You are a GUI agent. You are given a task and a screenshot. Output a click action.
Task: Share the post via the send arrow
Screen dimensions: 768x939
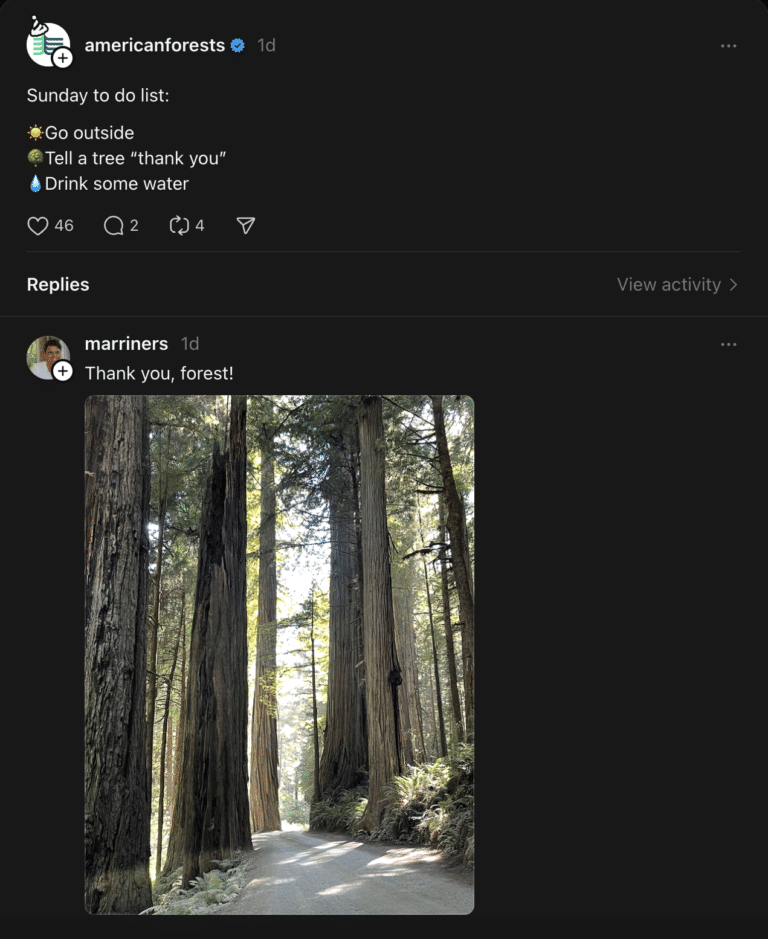pyautogui.click(x=243, y=226)
